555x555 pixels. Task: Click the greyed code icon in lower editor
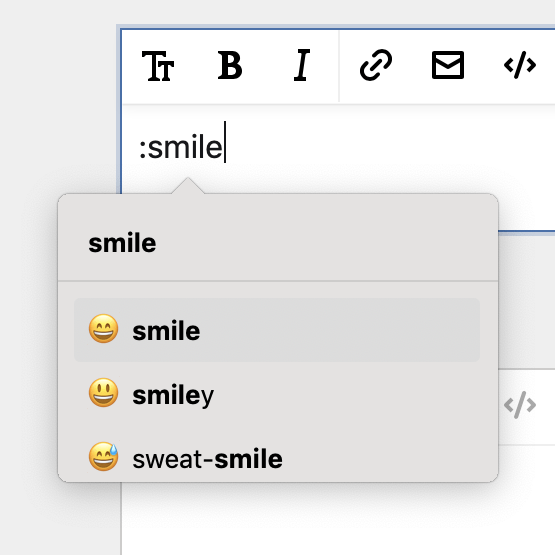click(x=520, y=405)
